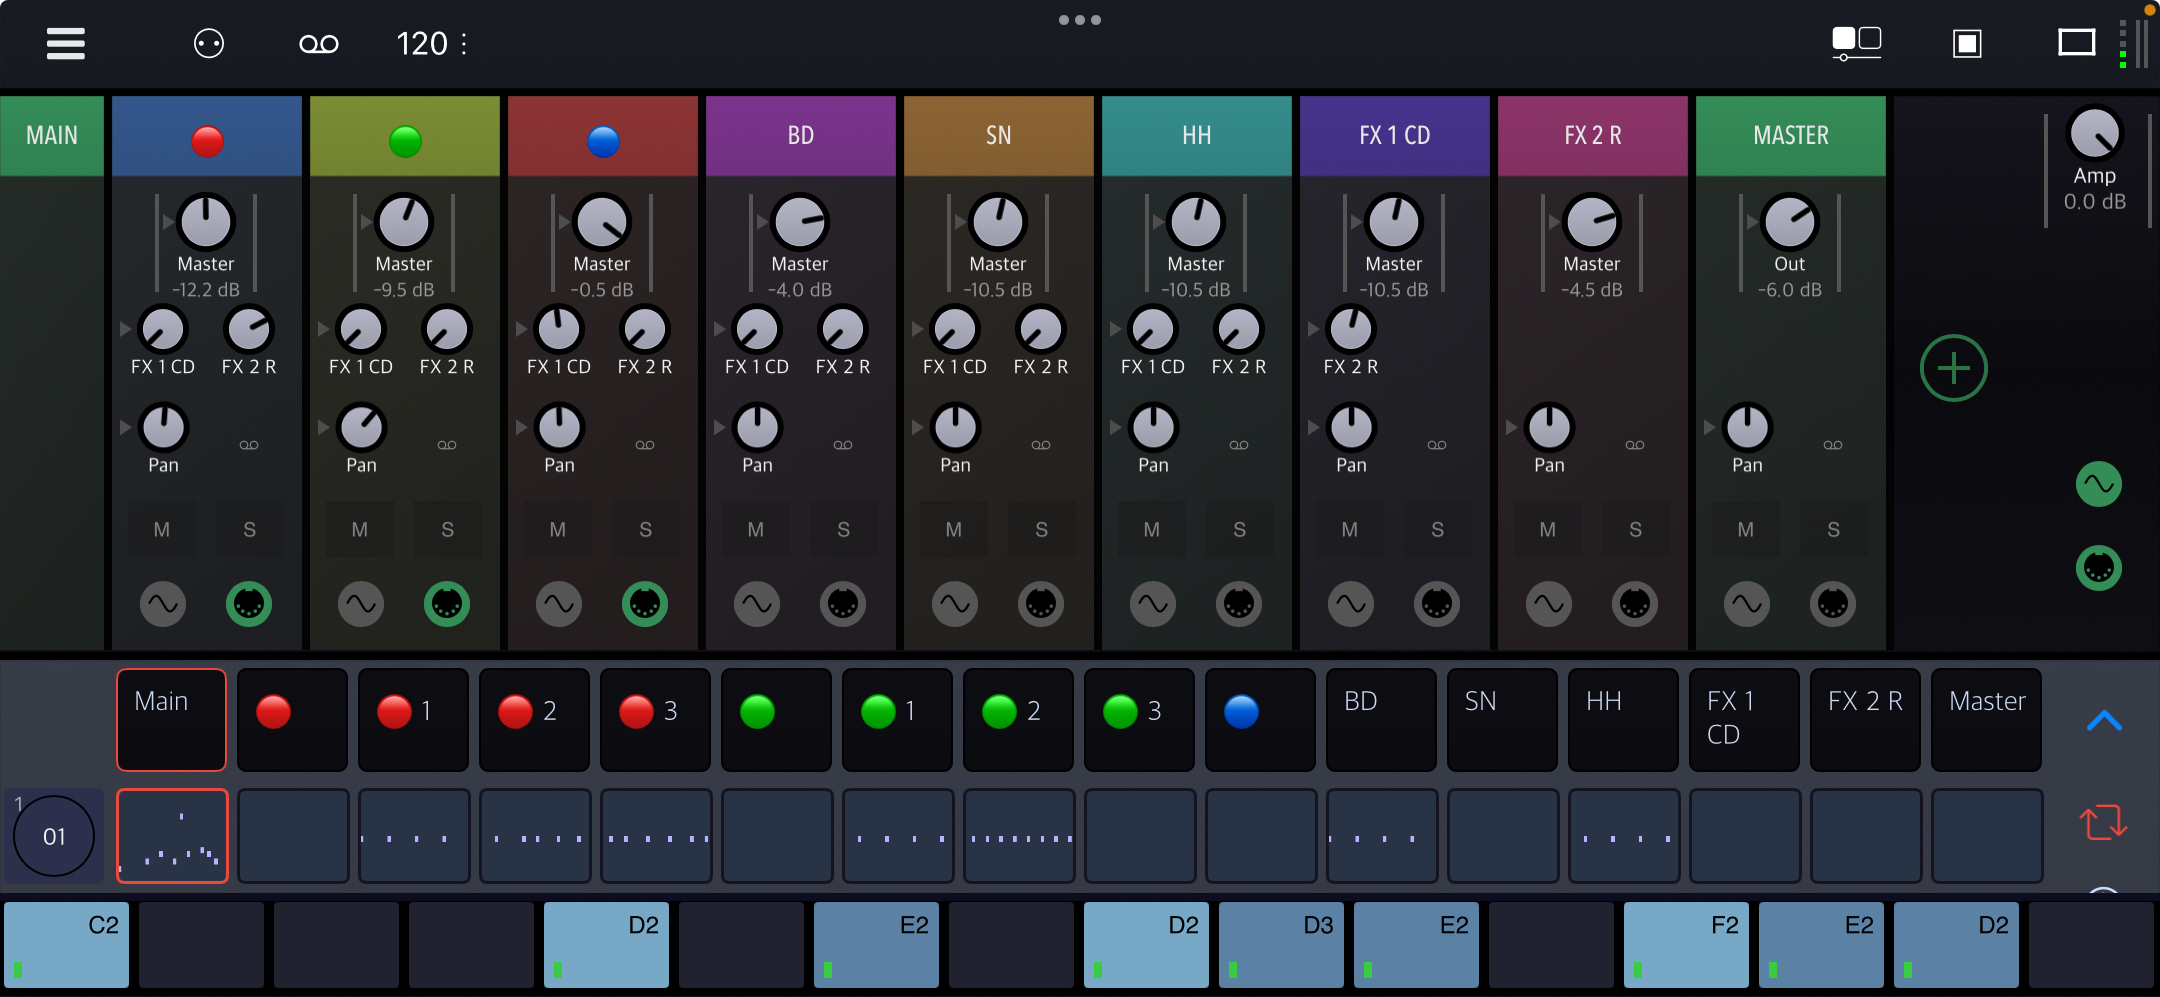The image size is (2160, 997).
Task: Mute the BD channel
Action: 756,529
